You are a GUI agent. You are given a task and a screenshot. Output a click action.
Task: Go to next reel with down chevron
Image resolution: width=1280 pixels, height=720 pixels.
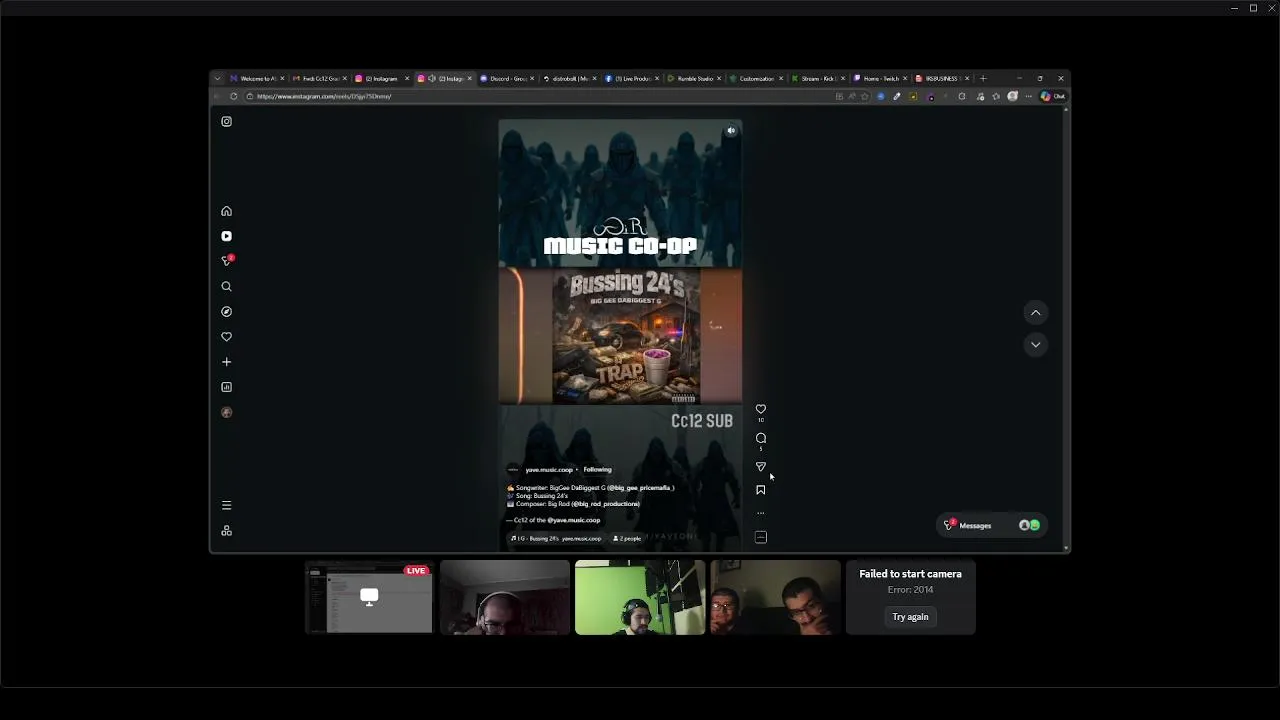point(1036,344)
